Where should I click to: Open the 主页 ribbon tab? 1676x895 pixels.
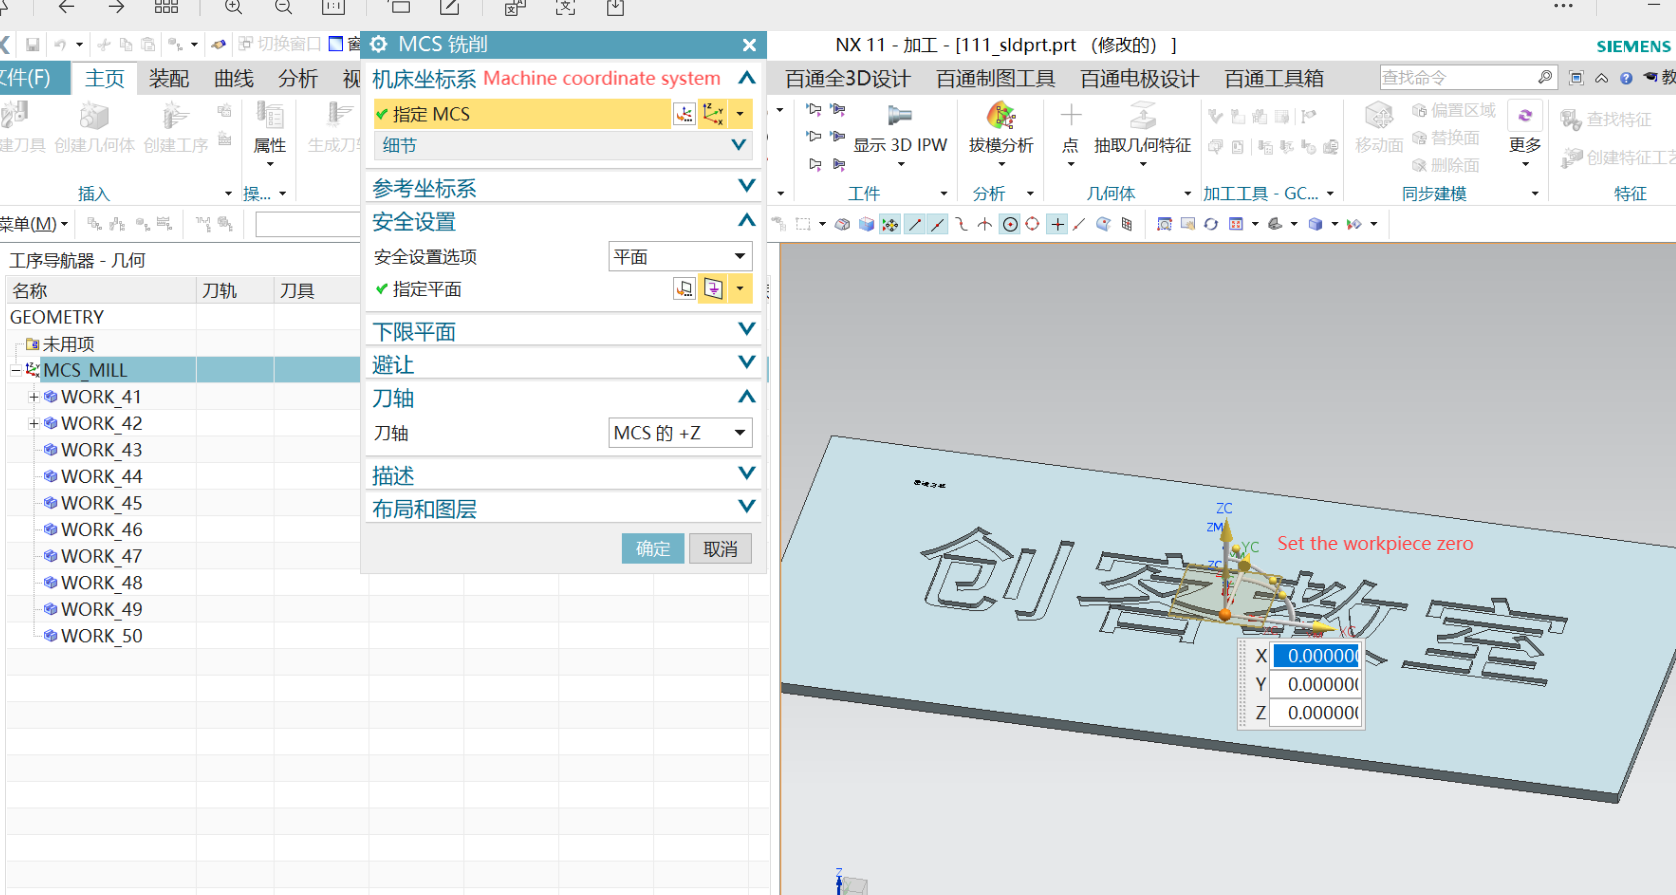tap(105, 78)
